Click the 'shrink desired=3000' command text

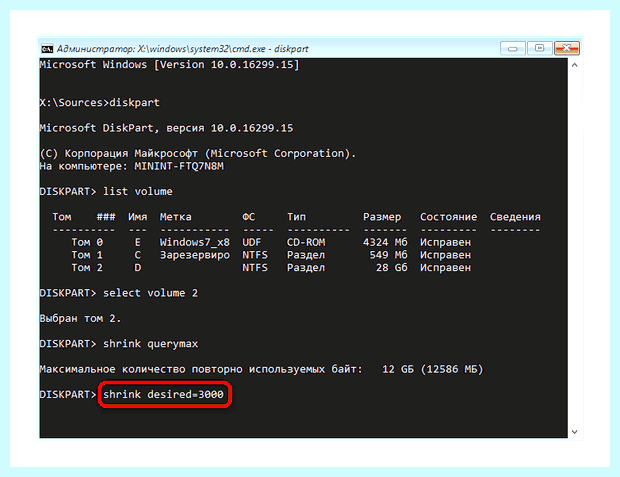click(x=163, y=394)
